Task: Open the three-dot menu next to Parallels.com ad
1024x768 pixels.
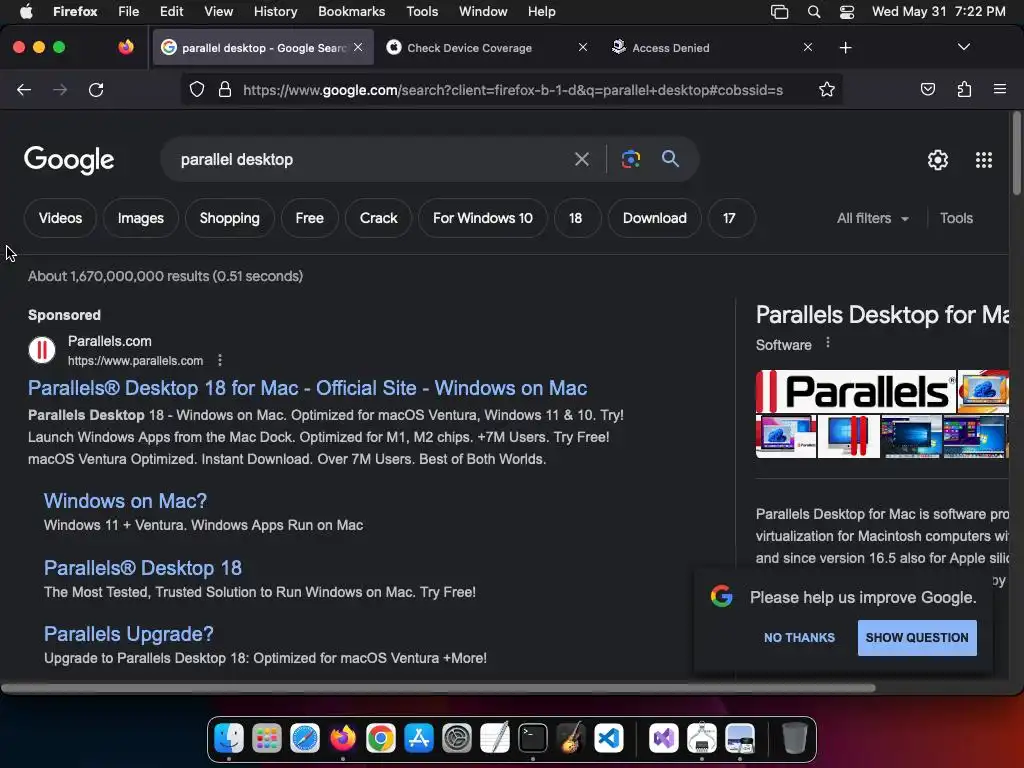Action: [x=220, y=360]
